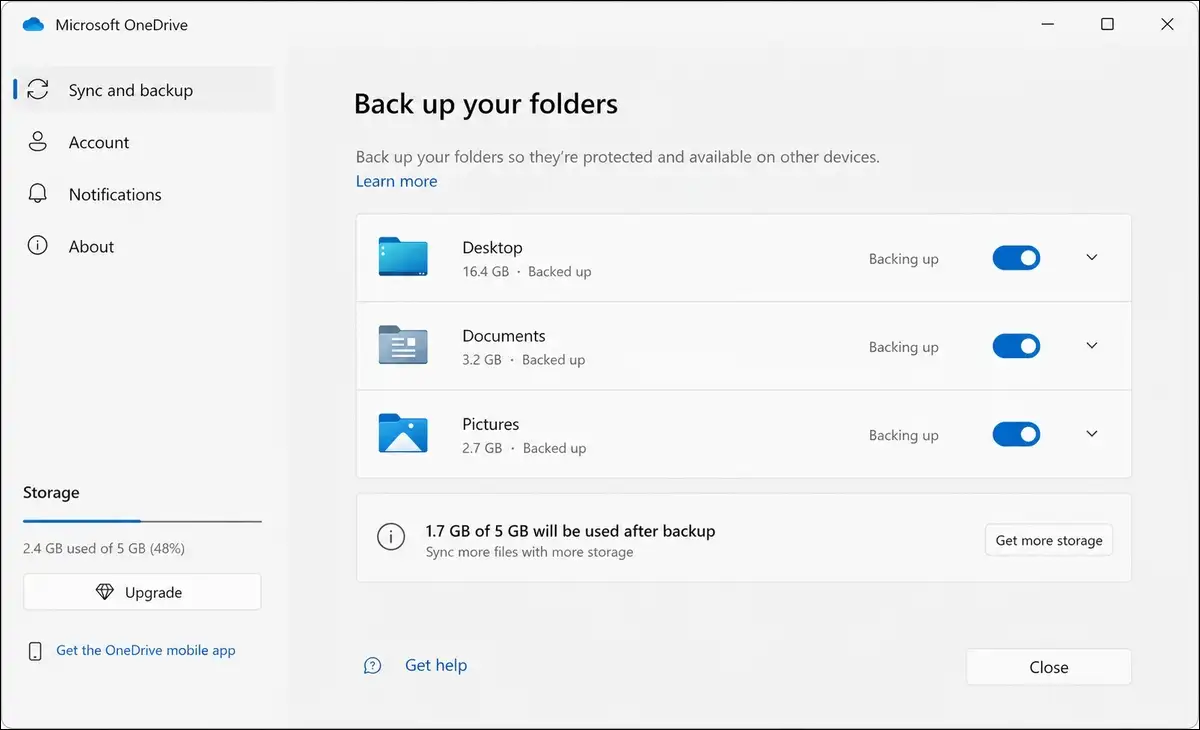Select About in the sidebar
The width and height of the screenshot is (1200, 730).
tap(143, 246)
